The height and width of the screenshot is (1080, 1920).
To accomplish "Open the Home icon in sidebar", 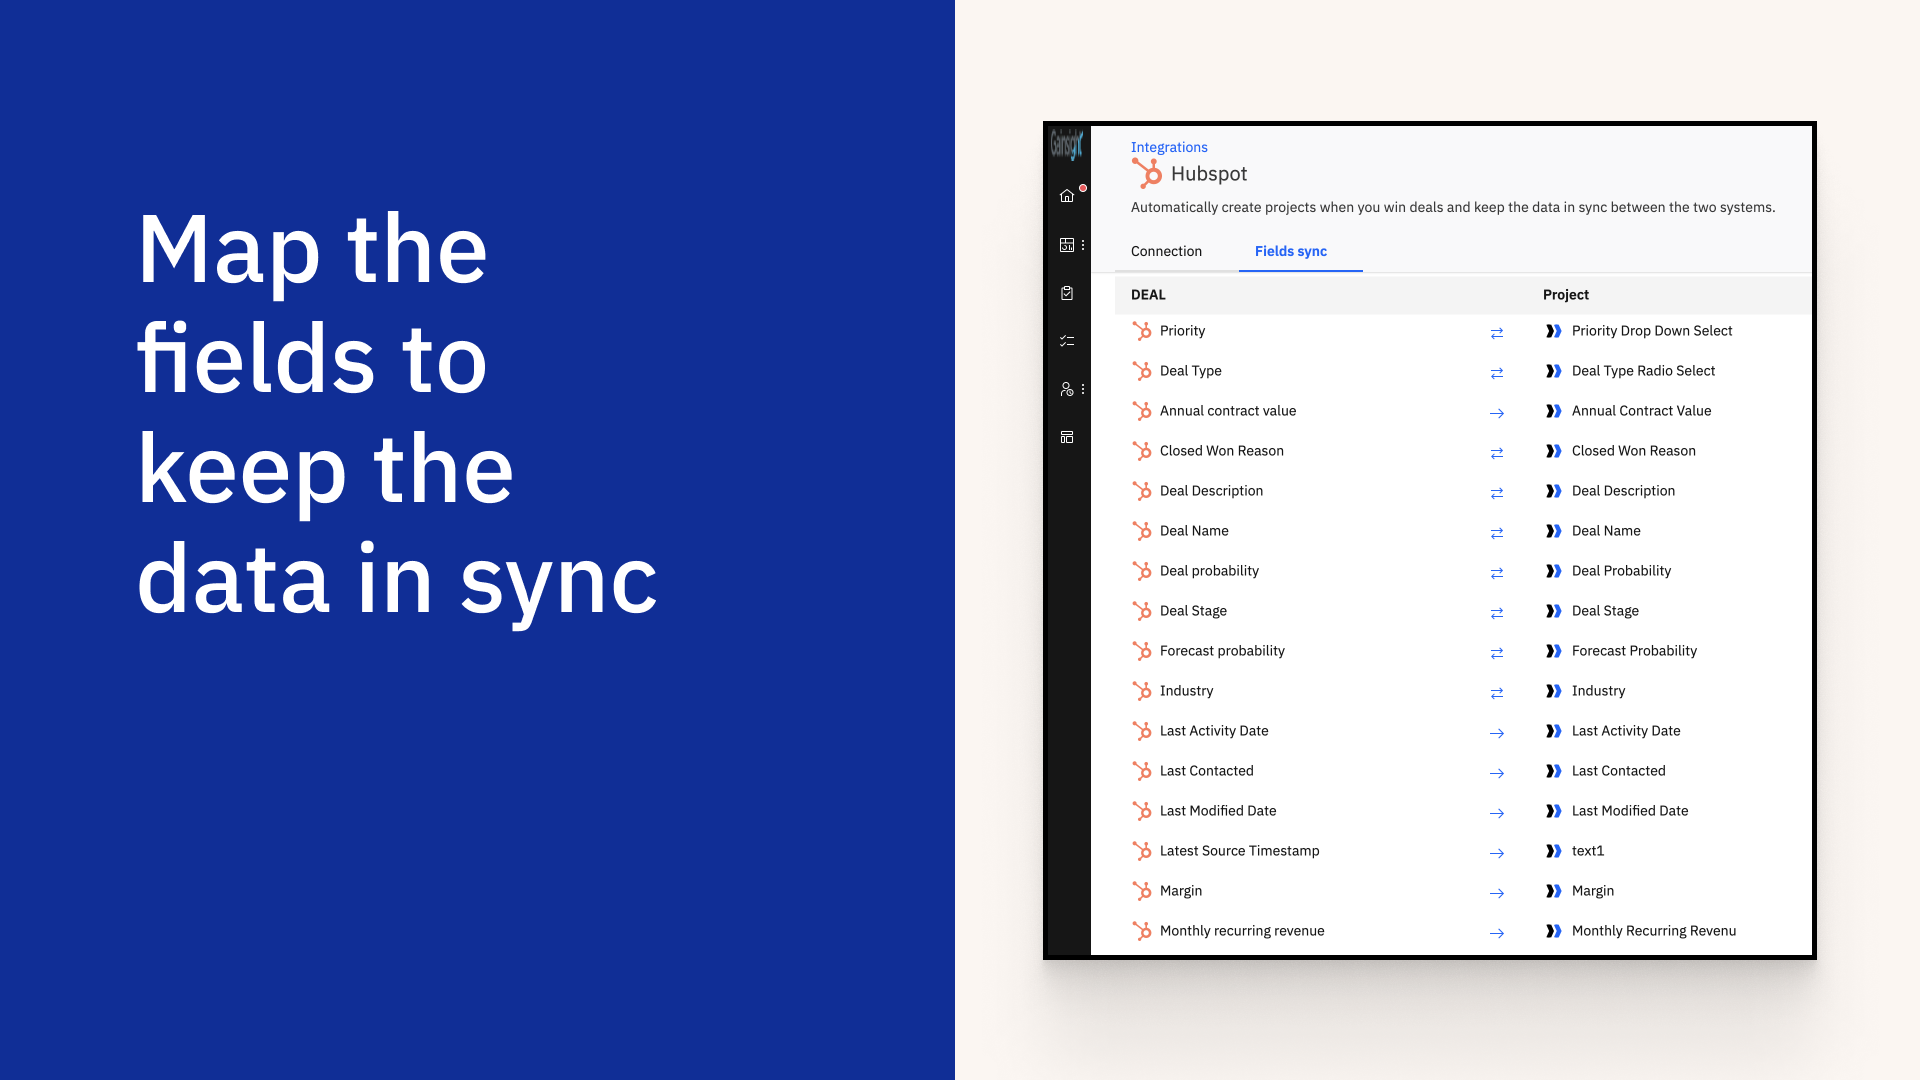I will point(1067,196).
